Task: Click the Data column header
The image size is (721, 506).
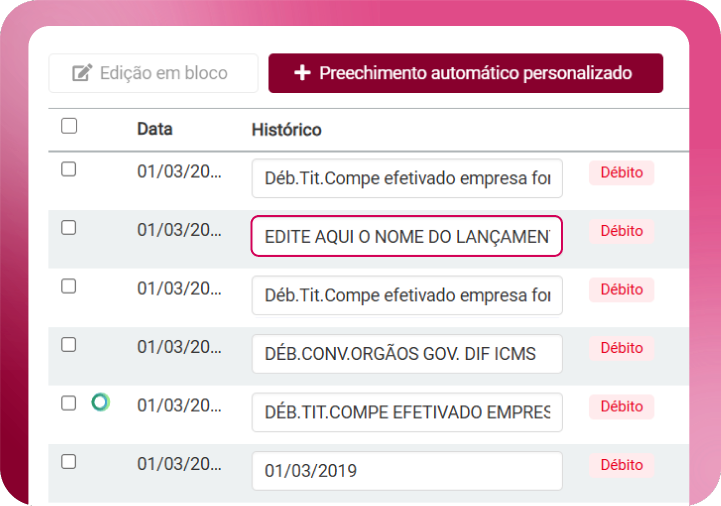Action: pyautogui.click(x=155, y=129)
